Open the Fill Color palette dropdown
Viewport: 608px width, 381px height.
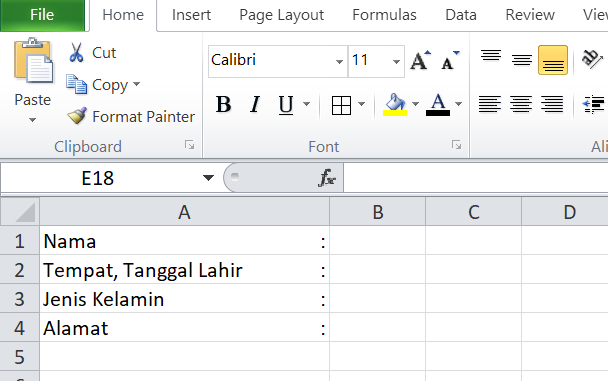pos(415,104)
